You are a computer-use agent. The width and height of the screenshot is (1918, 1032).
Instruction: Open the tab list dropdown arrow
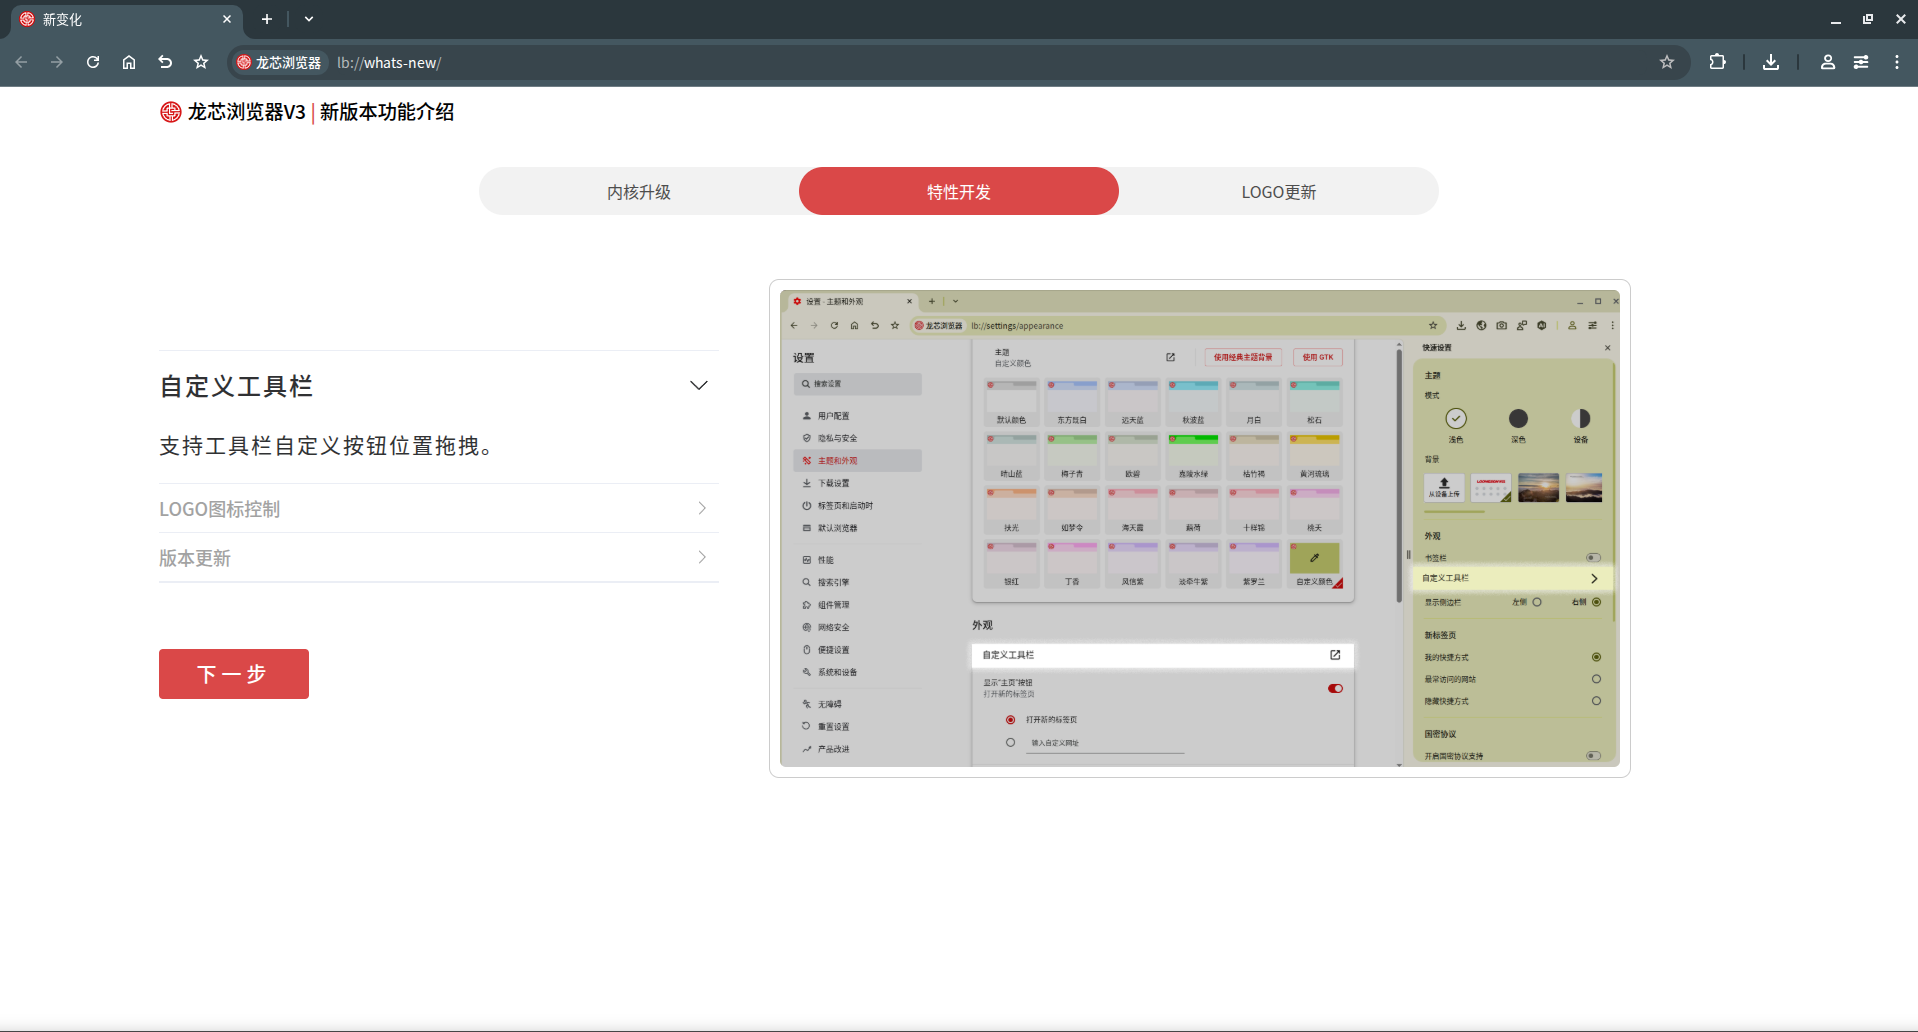(309, 19)
